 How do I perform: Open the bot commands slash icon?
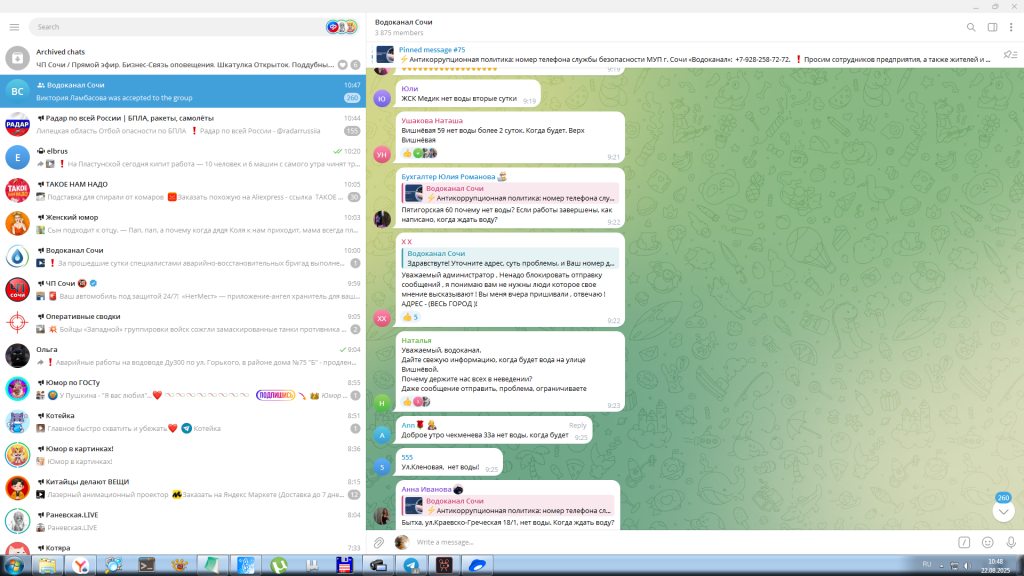[x=964, y=542]
